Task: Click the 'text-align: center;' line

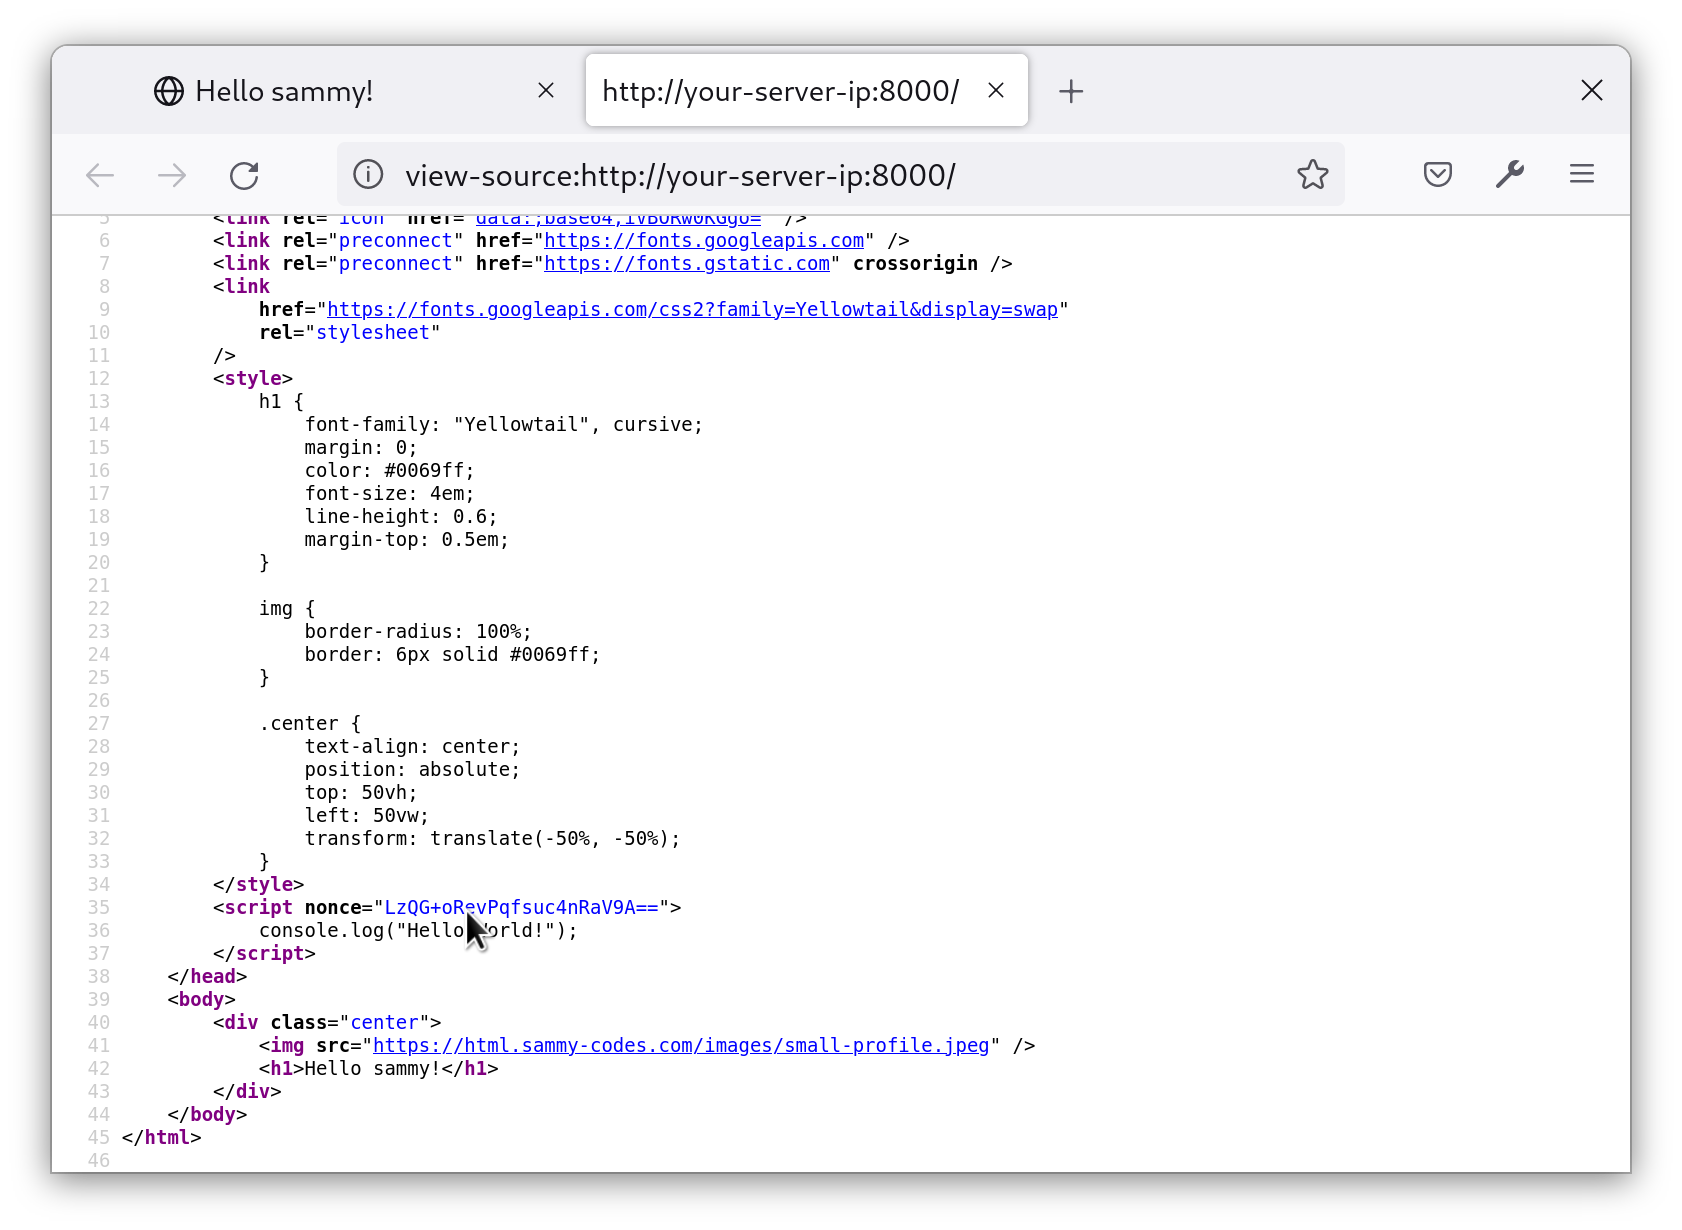Action: (x=413, y=746)
